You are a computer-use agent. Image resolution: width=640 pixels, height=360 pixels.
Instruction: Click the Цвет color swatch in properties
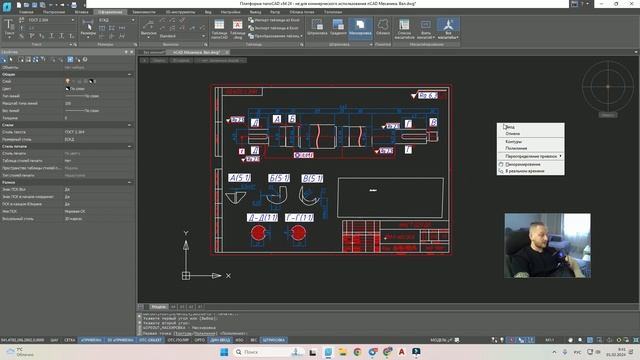(67, 89)
